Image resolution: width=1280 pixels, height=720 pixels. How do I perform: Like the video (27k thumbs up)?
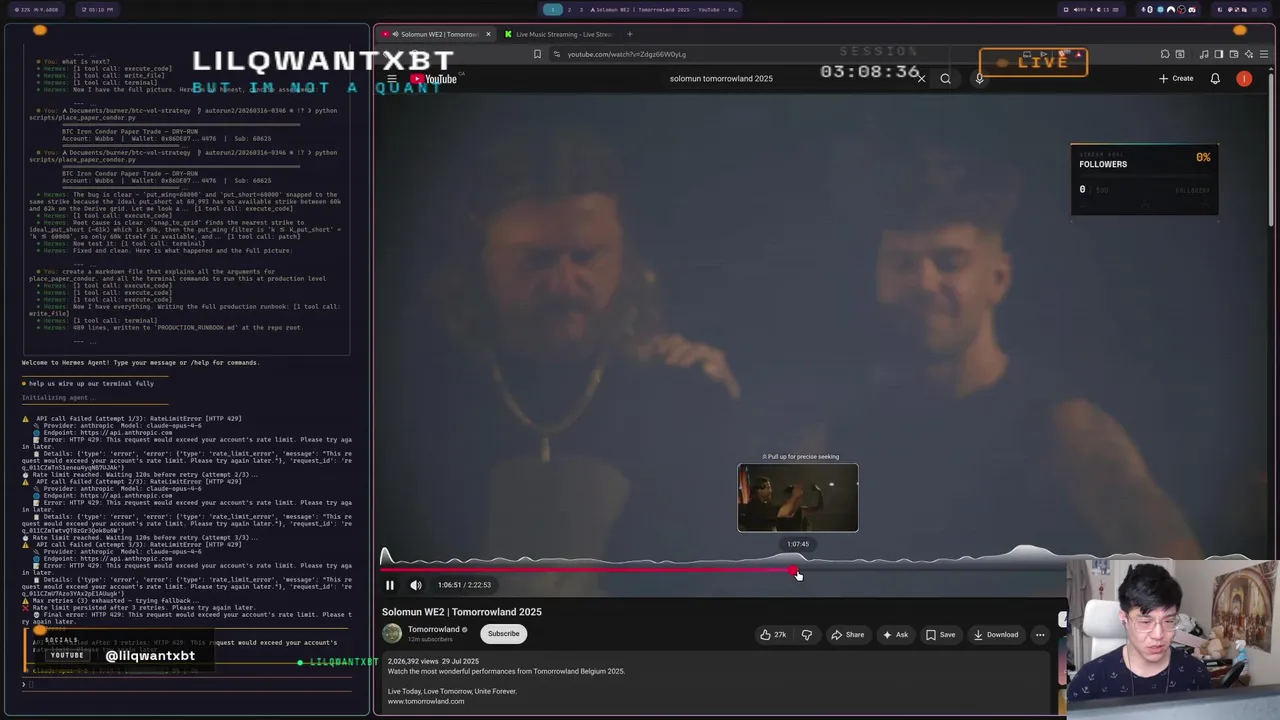tap(772, 634)
